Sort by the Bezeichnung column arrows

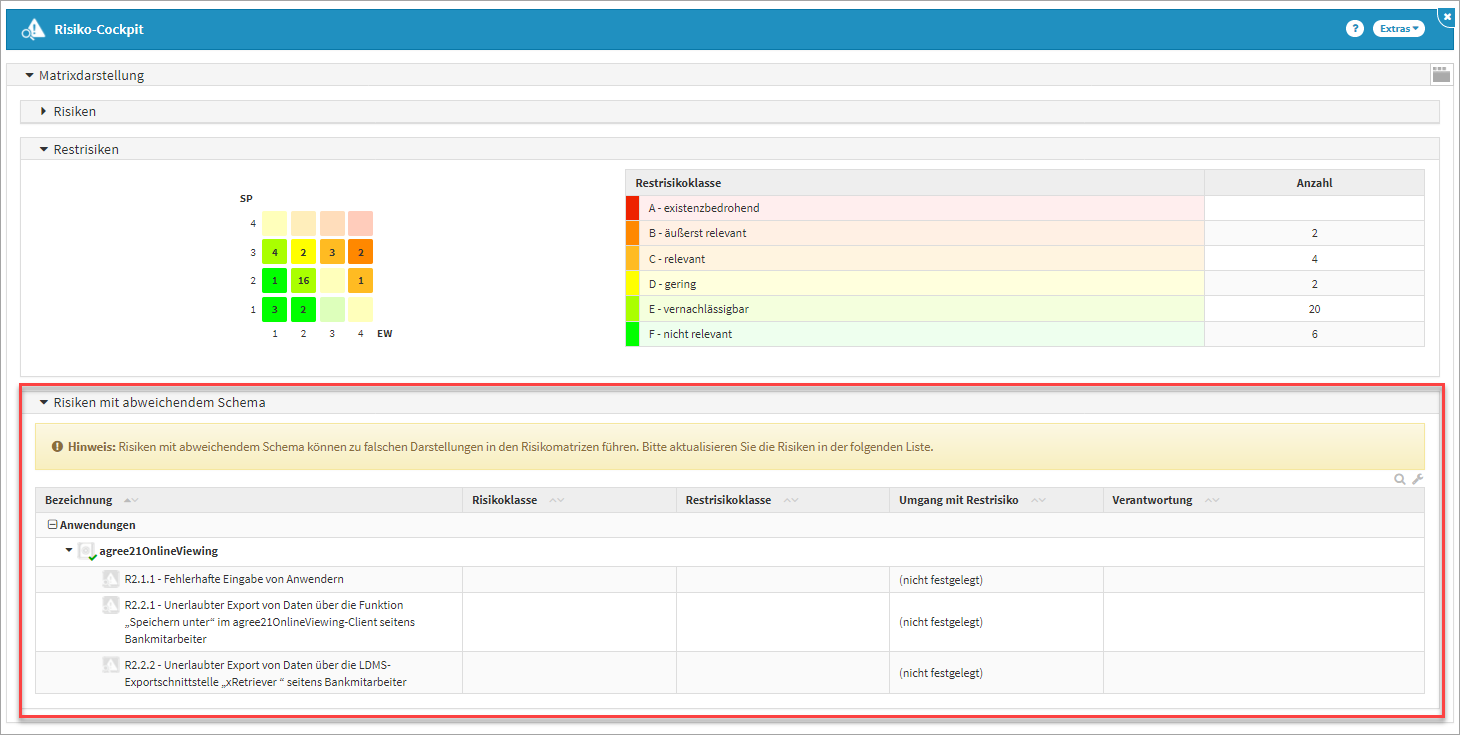131,500
